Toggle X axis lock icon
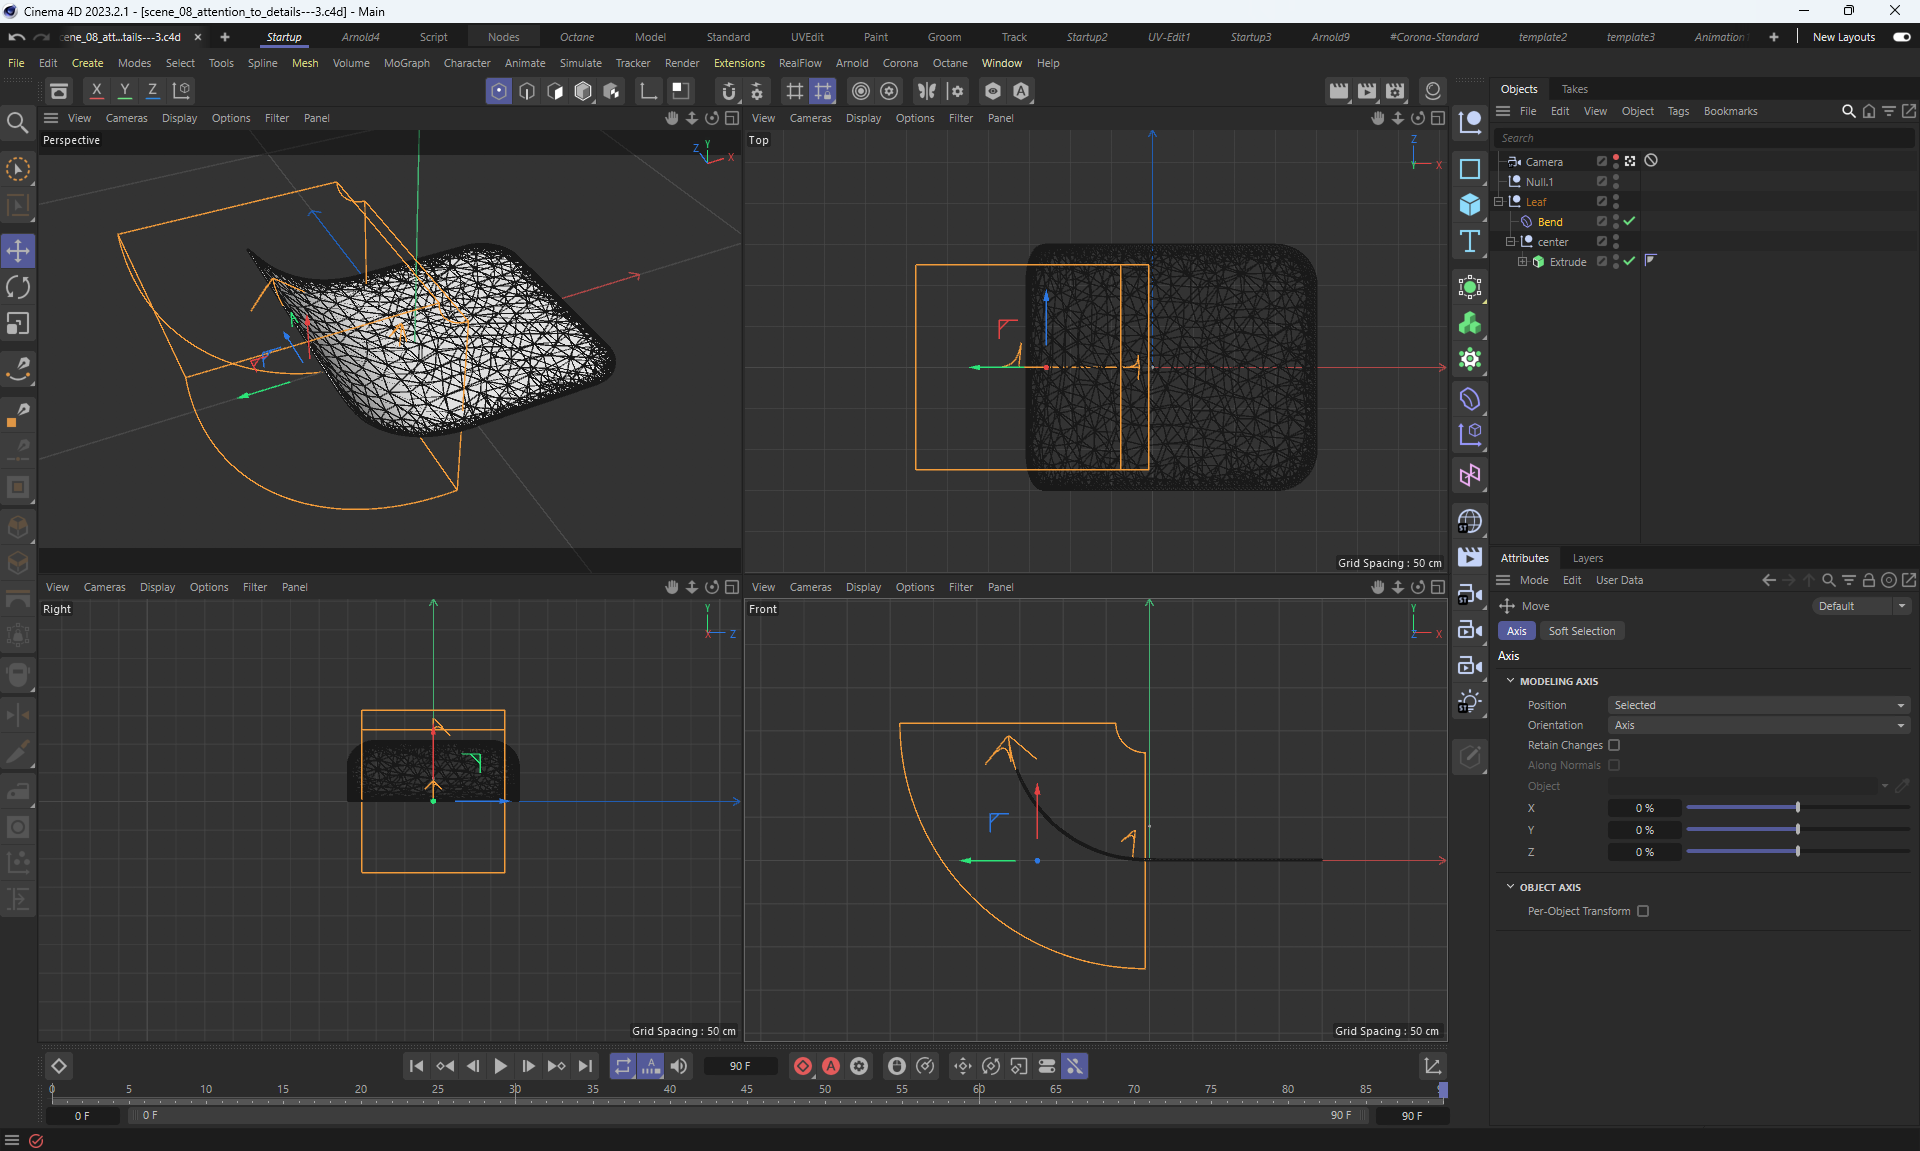 (x=96, y=90)
